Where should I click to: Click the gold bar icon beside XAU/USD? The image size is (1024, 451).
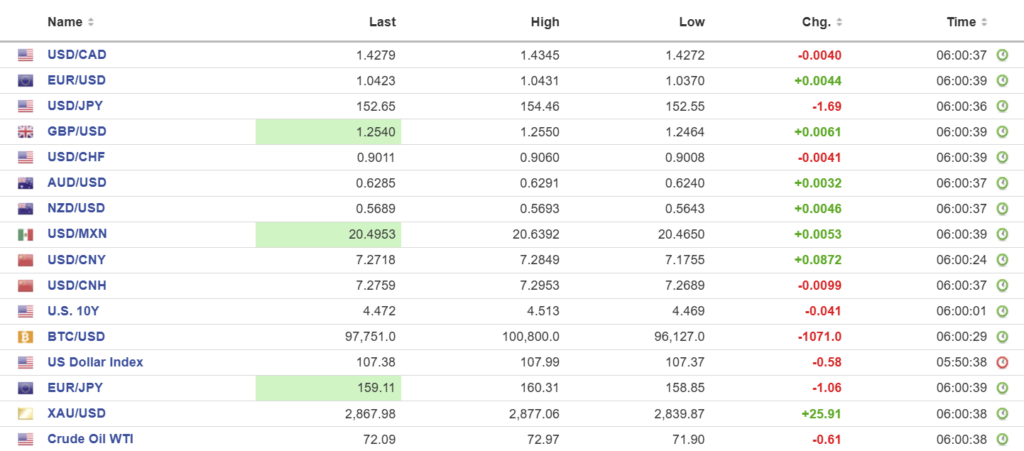click(x=26, y=414)
